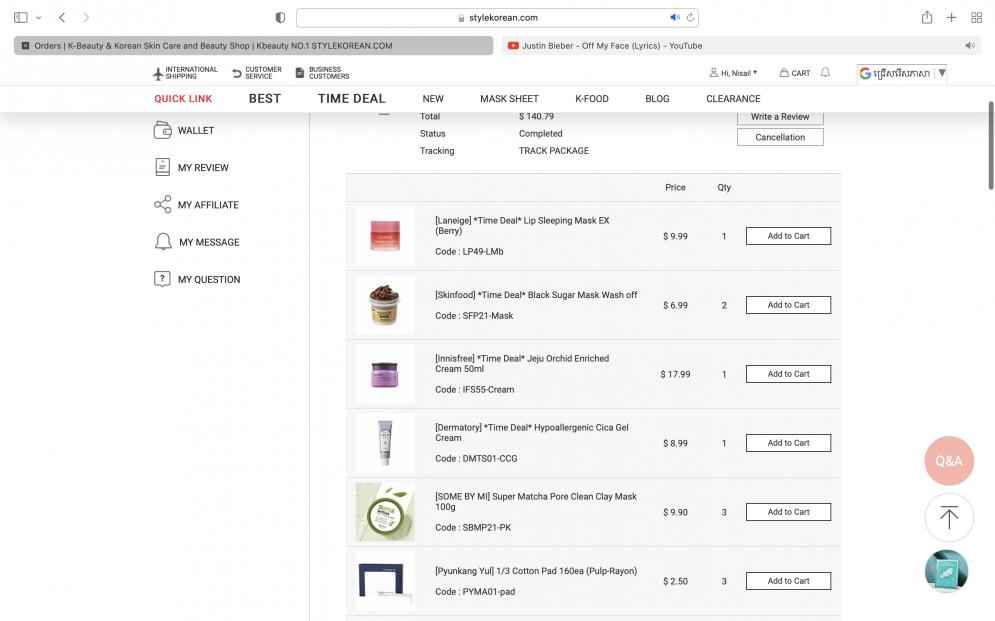
Task: Toggle the Safari sidebar
Action: (20, 18)
